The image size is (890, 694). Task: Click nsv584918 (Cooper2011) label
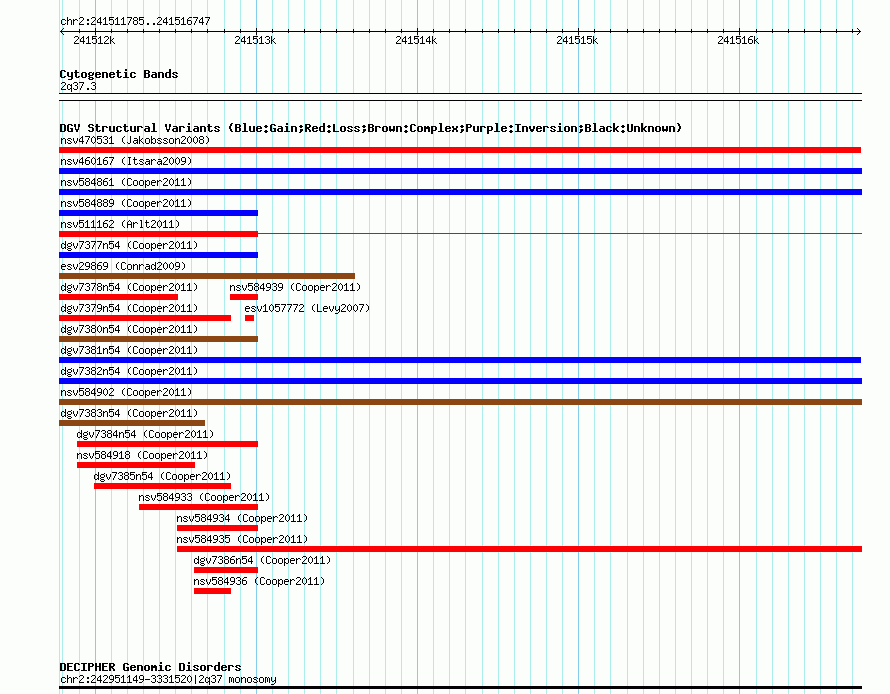tap(142, 455)
